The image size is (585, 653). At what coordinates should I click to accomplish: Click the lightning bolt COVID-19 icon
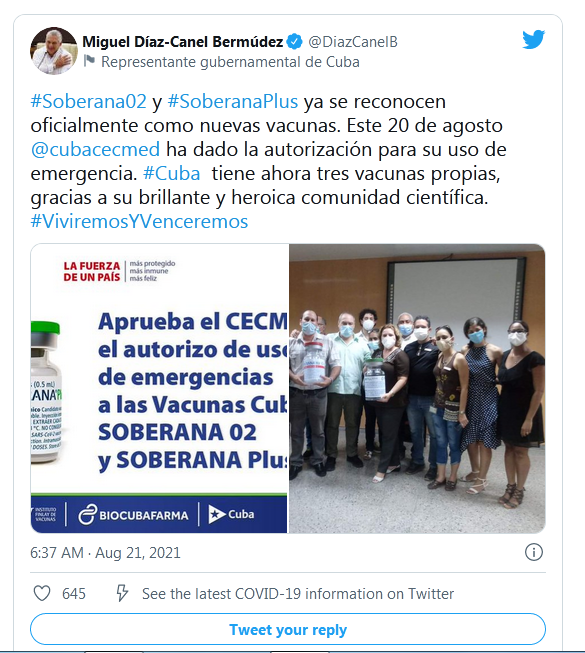tap(122, 593)
